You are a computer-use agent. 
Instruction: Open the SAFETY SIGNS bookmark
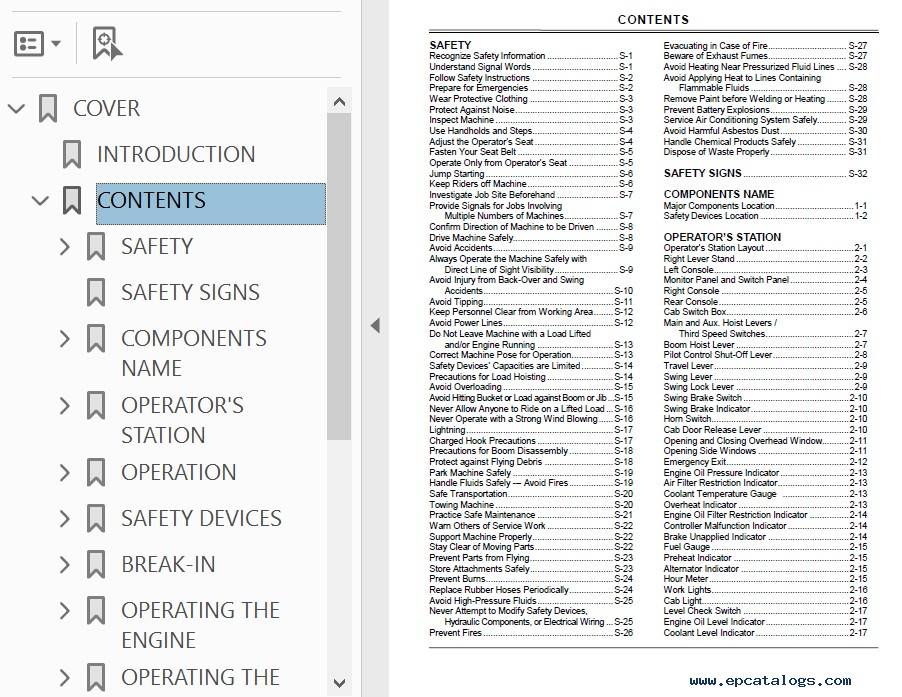(190, 293)
